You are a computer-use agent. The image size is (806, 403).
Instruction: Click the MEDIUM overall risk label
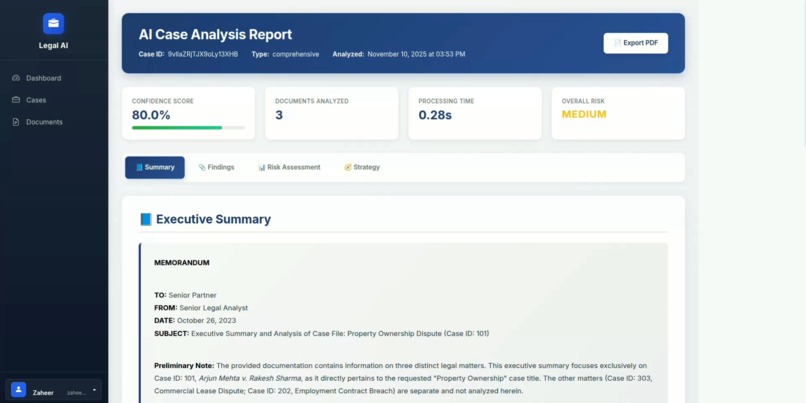(x=584, y=114)
